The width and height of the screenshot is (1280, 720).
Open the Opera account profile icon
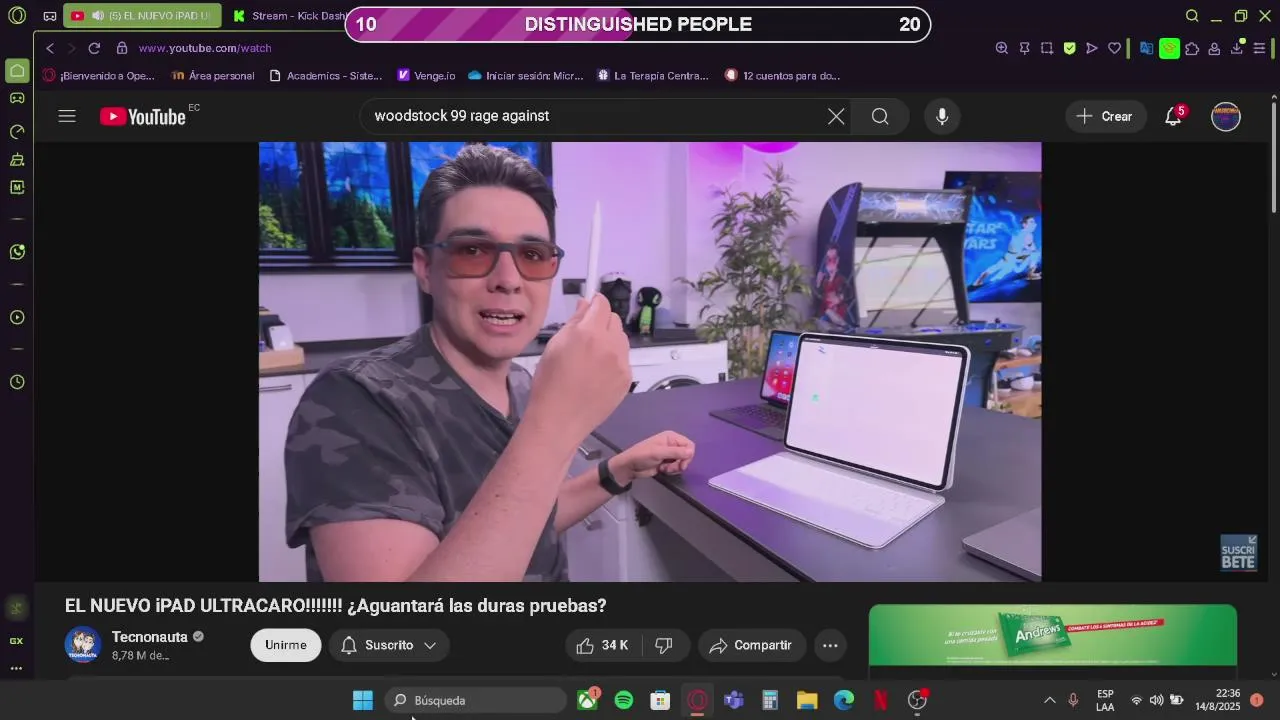pos(1214,48)
